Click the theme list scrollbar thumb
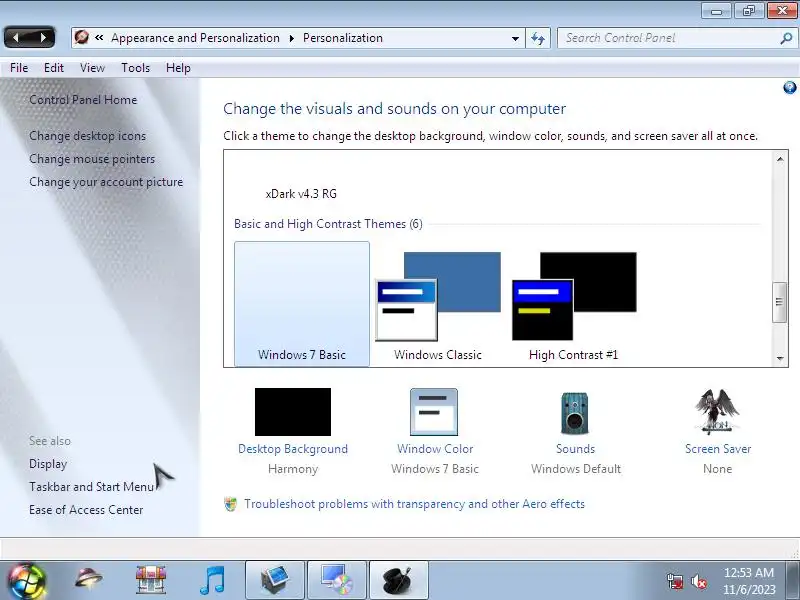Screen dimensions: 800x600 [x=779, y=302]
